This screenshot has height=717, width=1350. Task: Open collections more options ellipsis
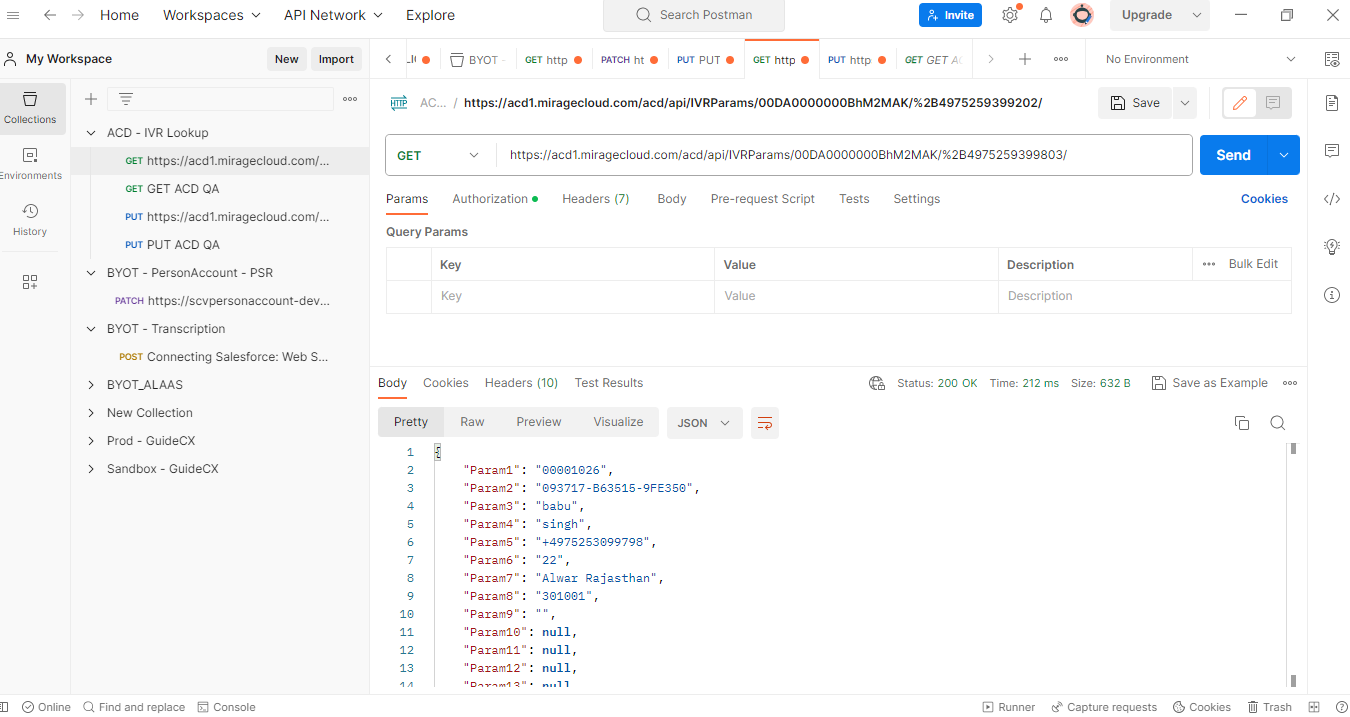click(350, 99)
